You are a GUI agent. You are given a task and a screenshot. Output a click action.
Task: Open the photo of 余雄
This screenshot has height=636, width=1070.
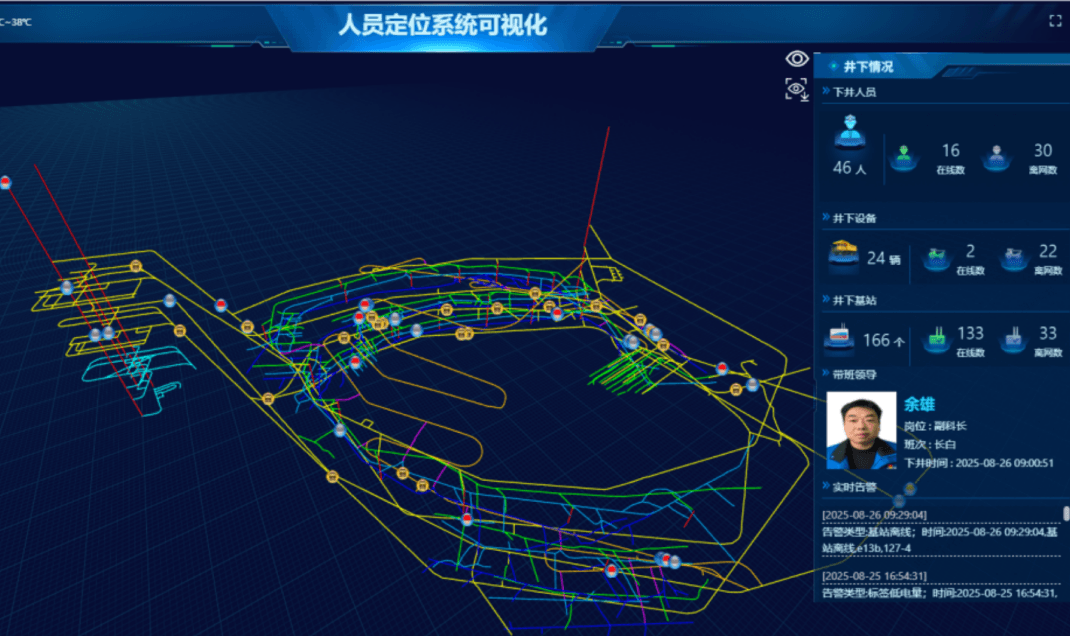tap(861, 430)
